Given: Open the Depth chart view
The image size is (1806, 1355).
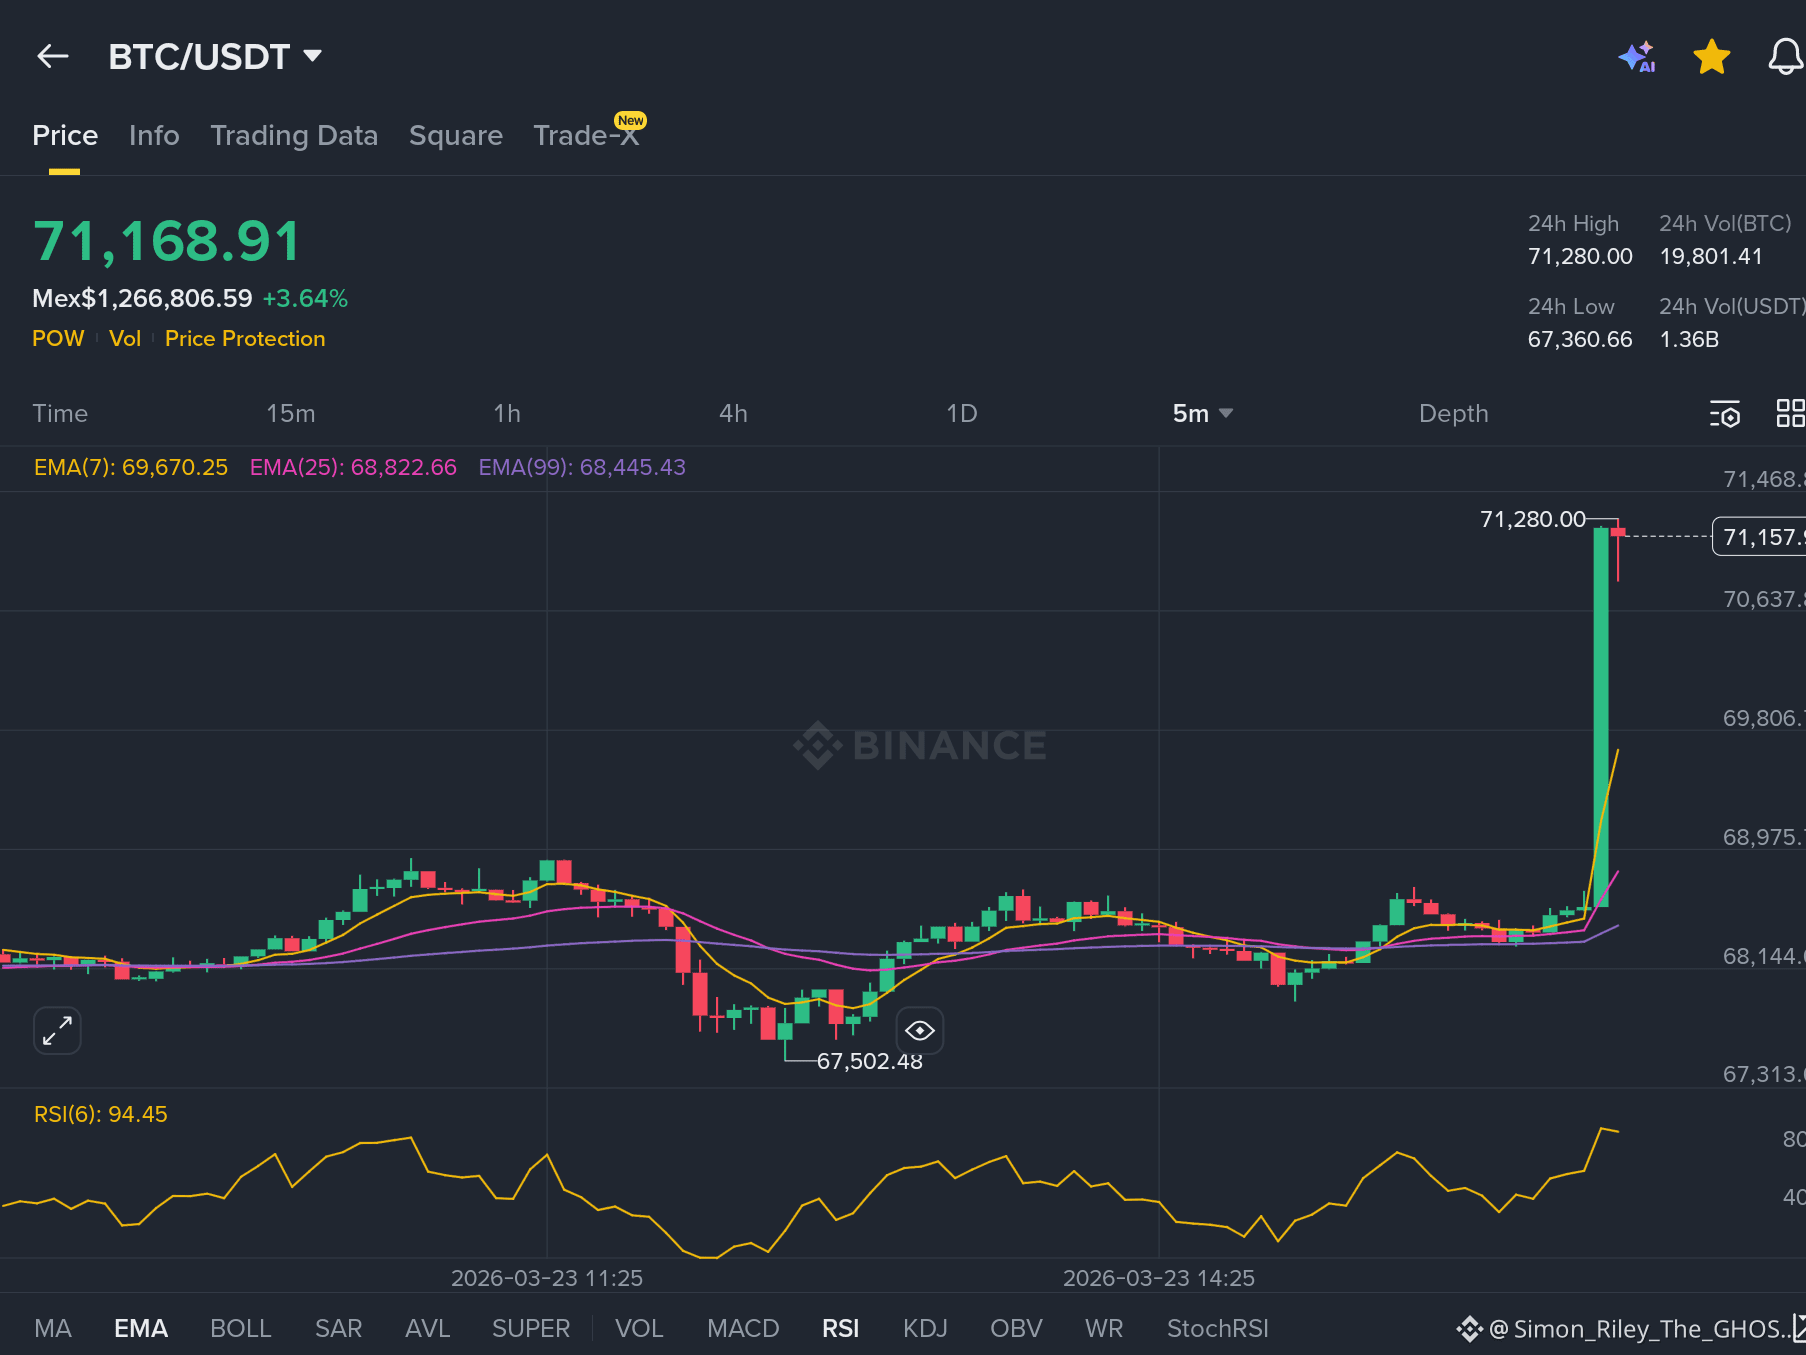Looking at the screenshot, I should click(1454, 413).
